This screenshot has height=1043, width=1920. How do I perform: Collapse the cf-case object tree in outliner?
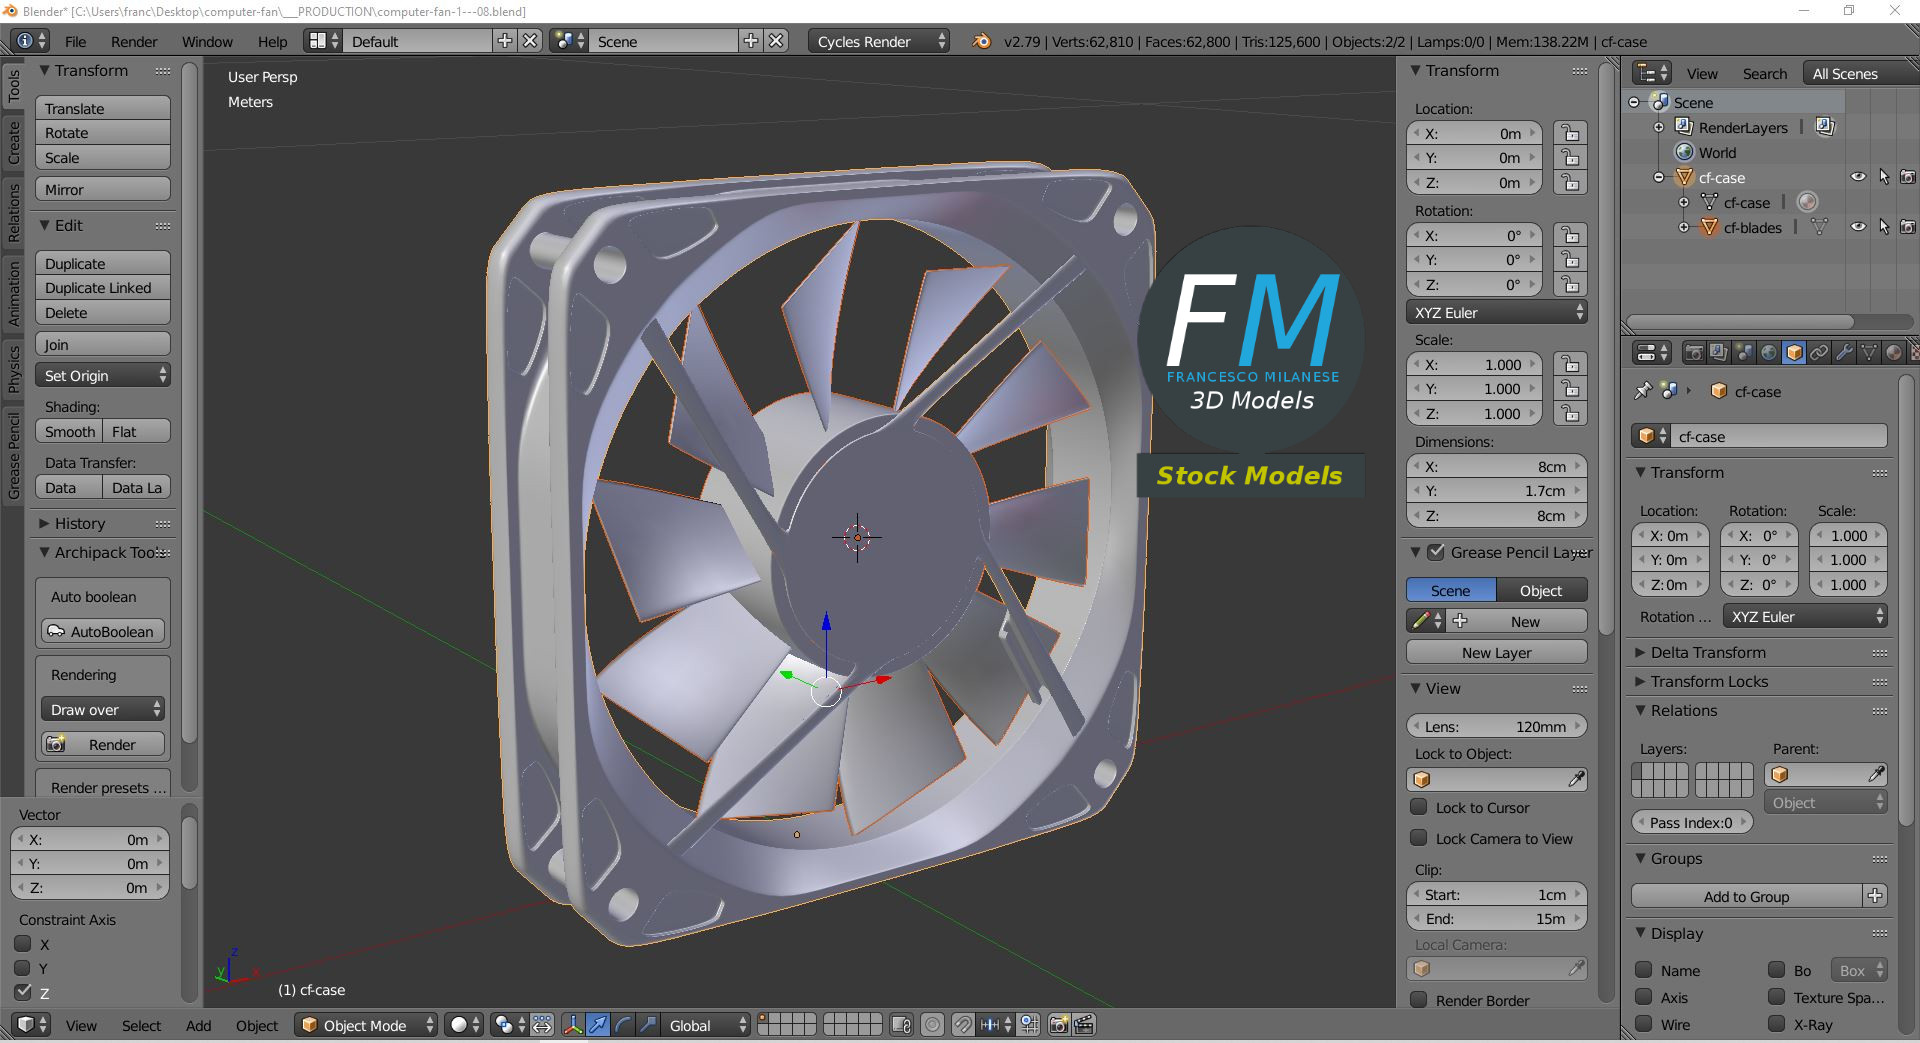click(x=1659, y=177)
